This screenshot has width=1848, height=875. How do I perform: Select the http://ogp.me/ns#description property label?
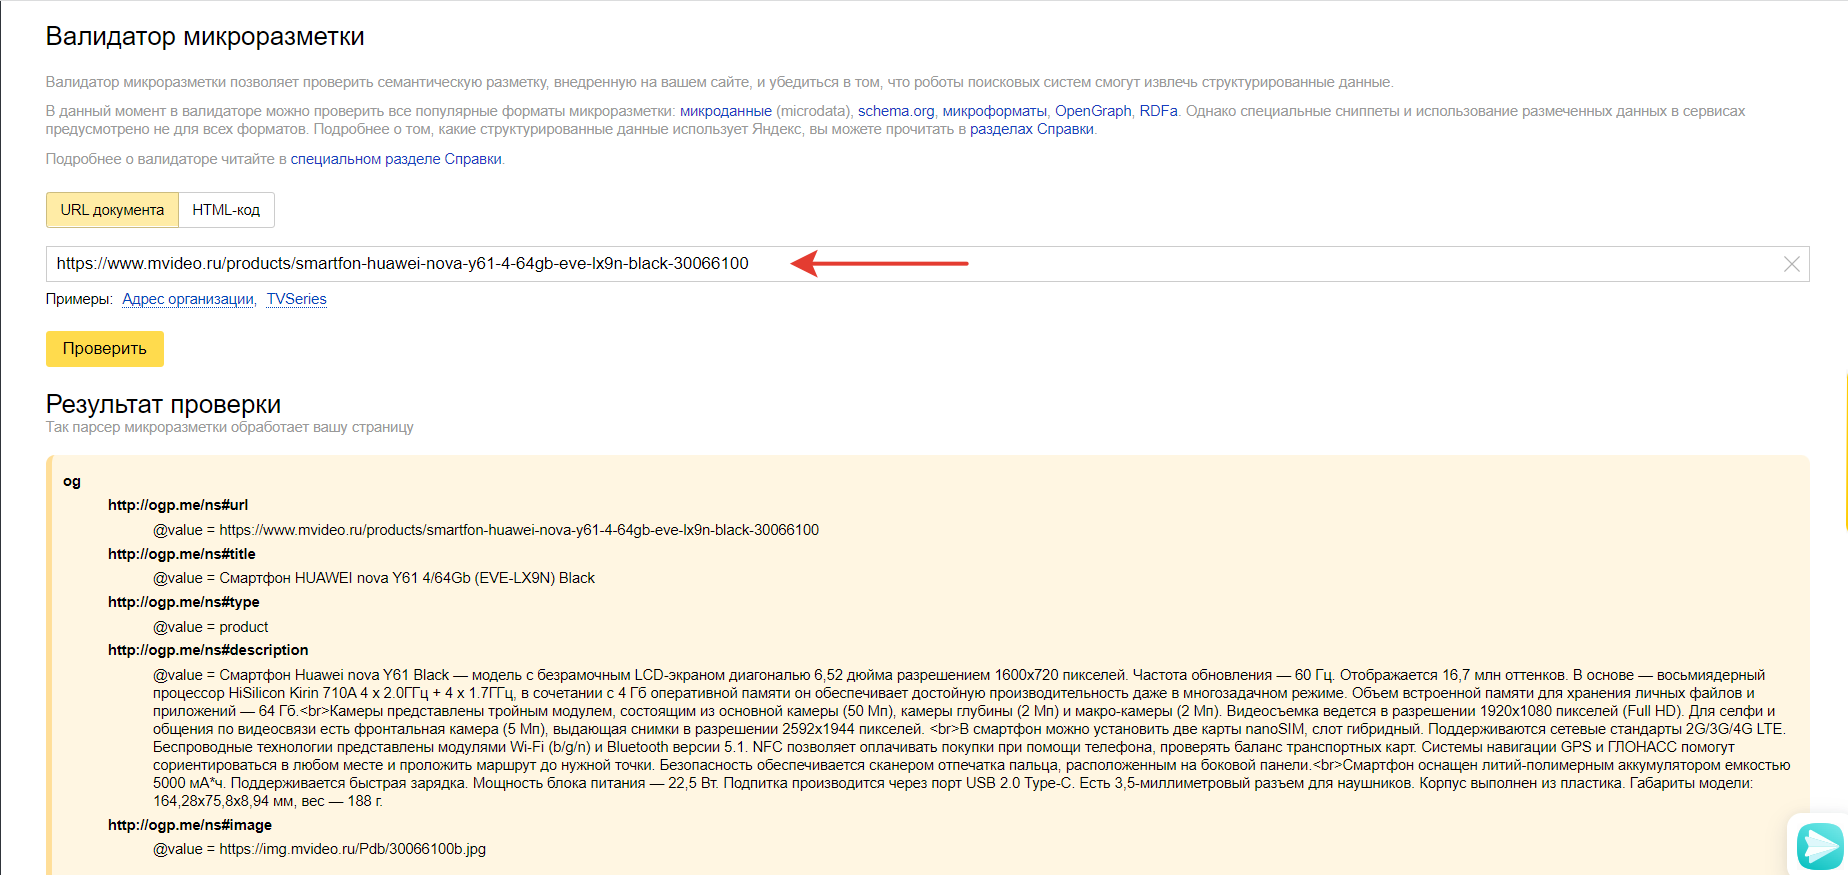coord(208,650)
